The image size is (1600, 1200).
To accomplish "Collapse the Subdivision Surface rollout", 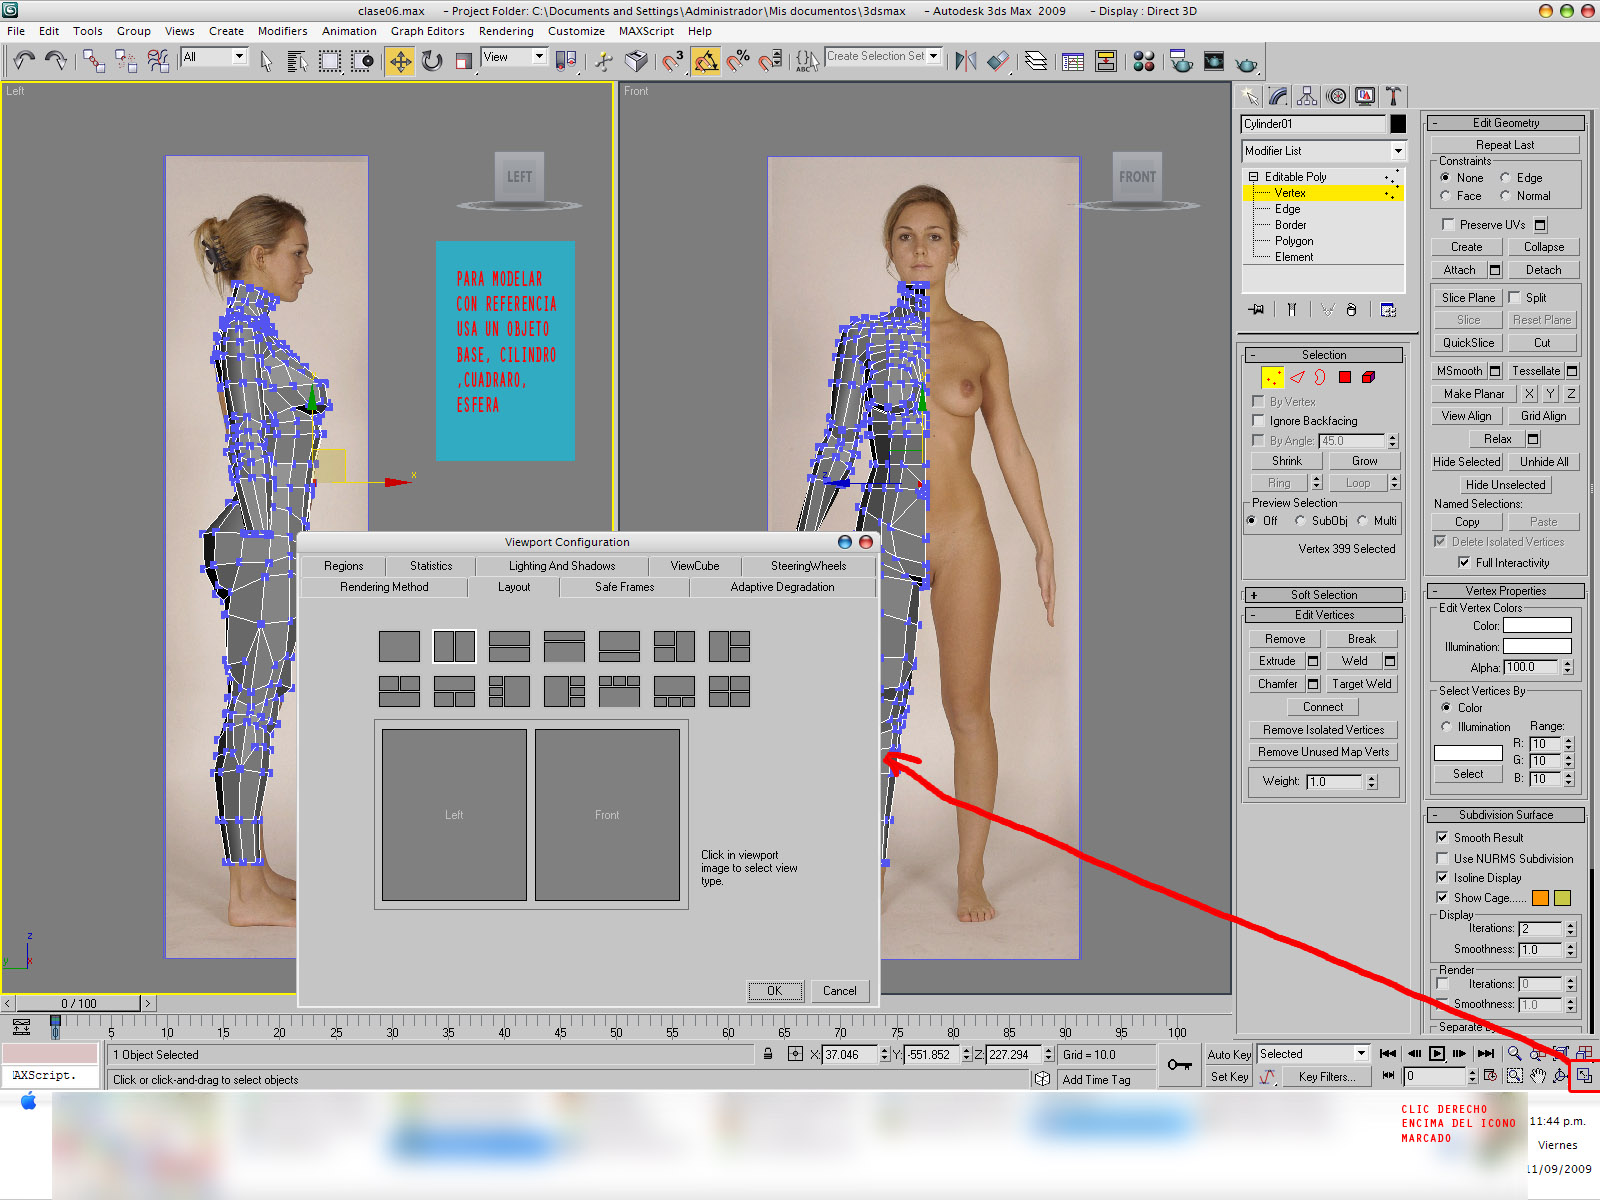I will tap(1505, 815).
